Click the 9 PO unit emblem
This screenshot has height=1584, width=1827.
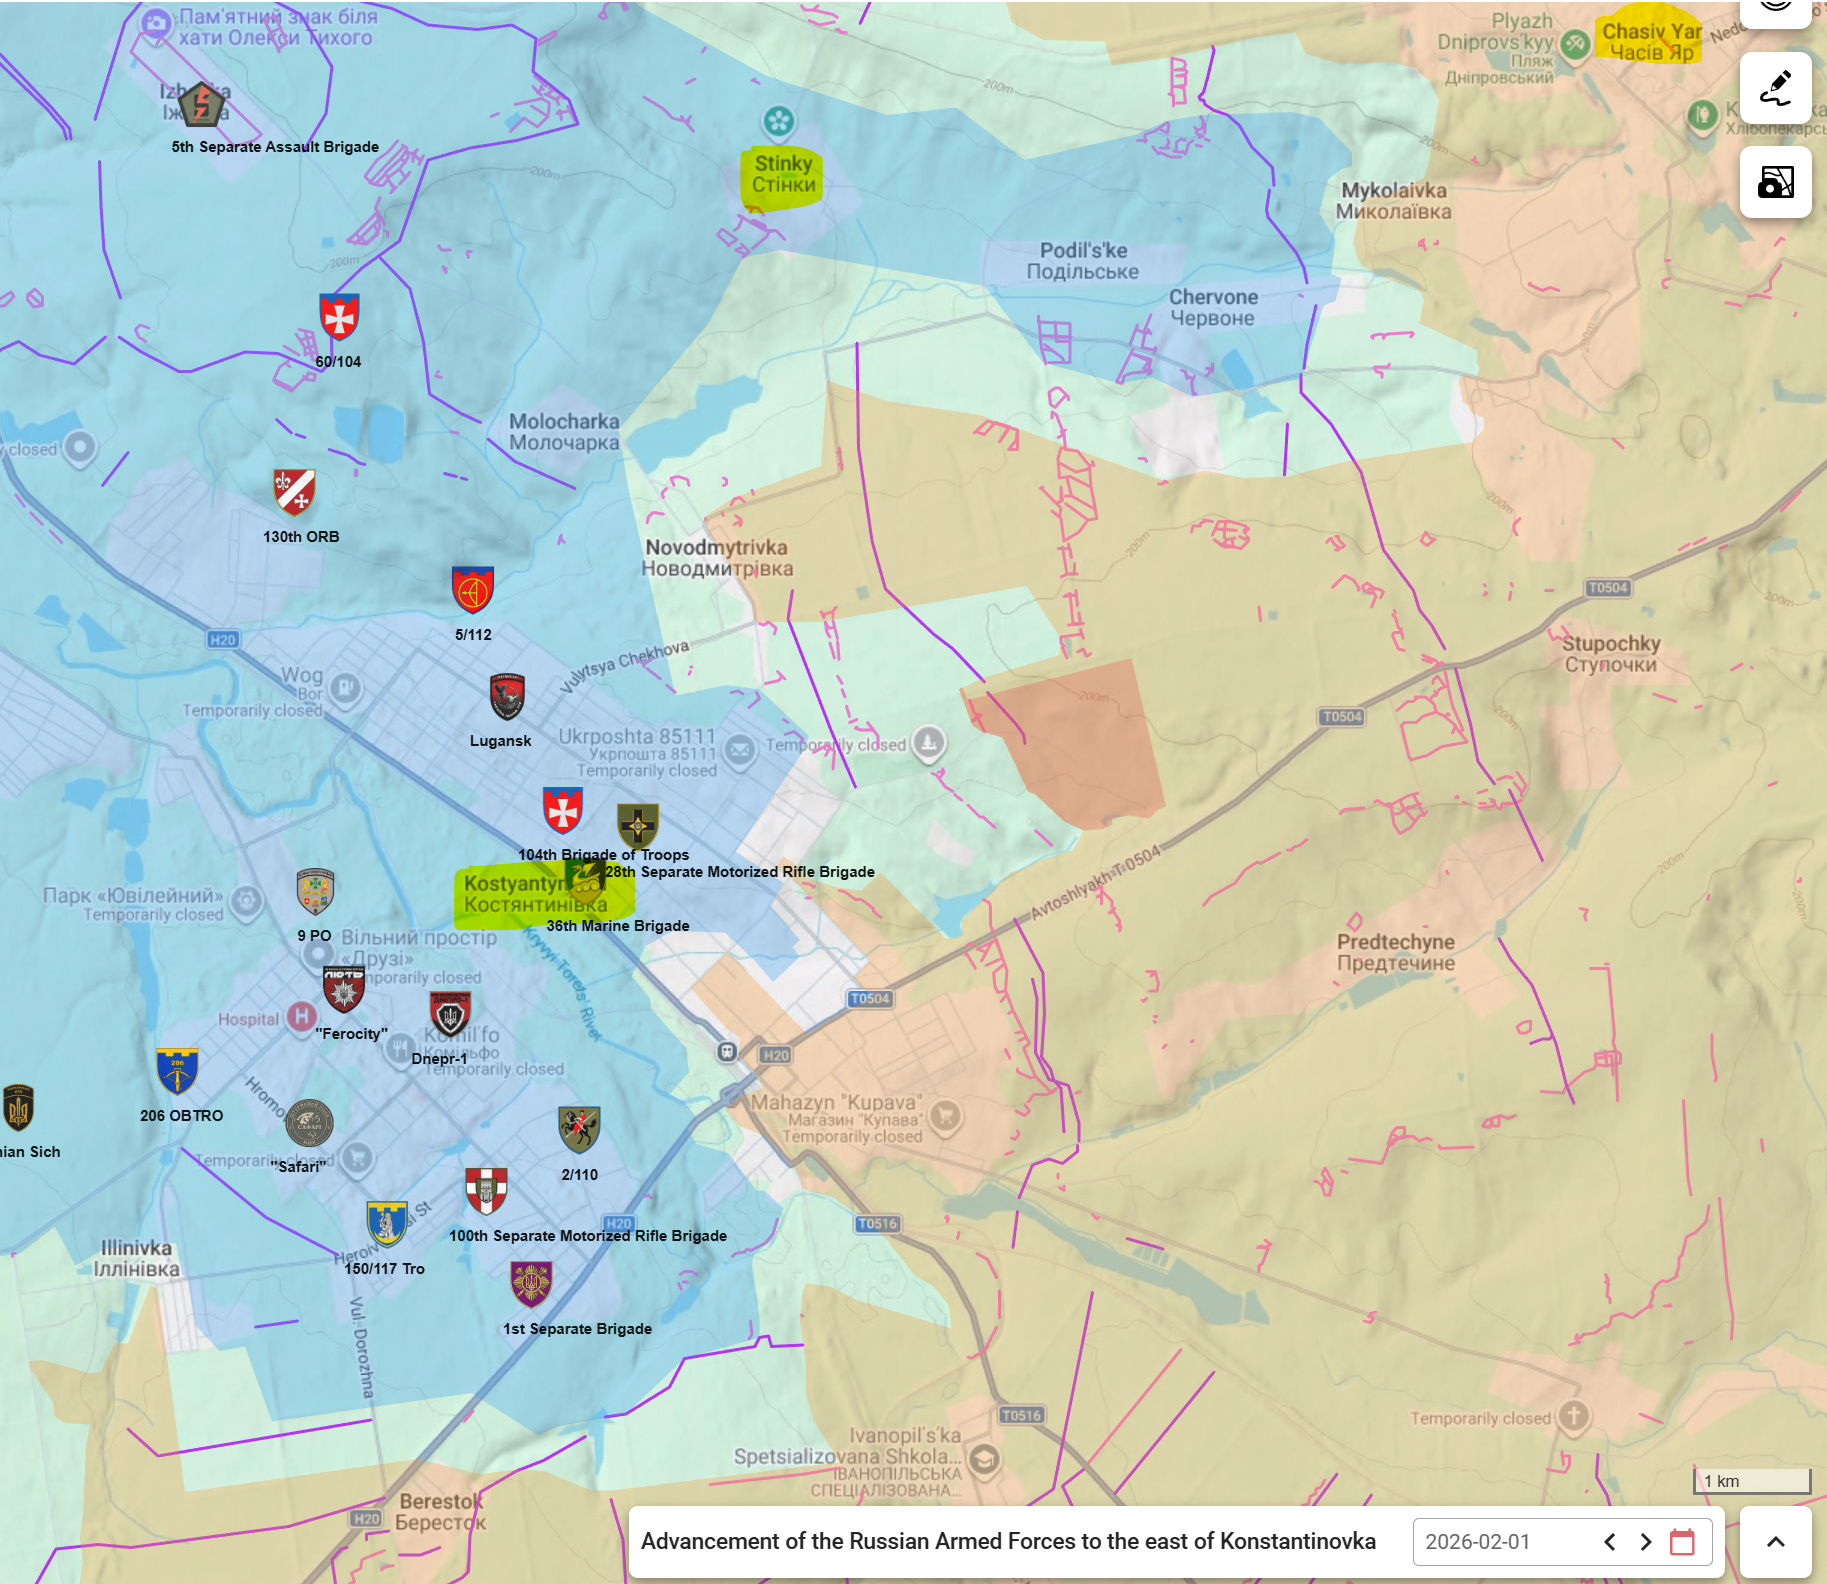pyautogui.click(x=315, y=892)
